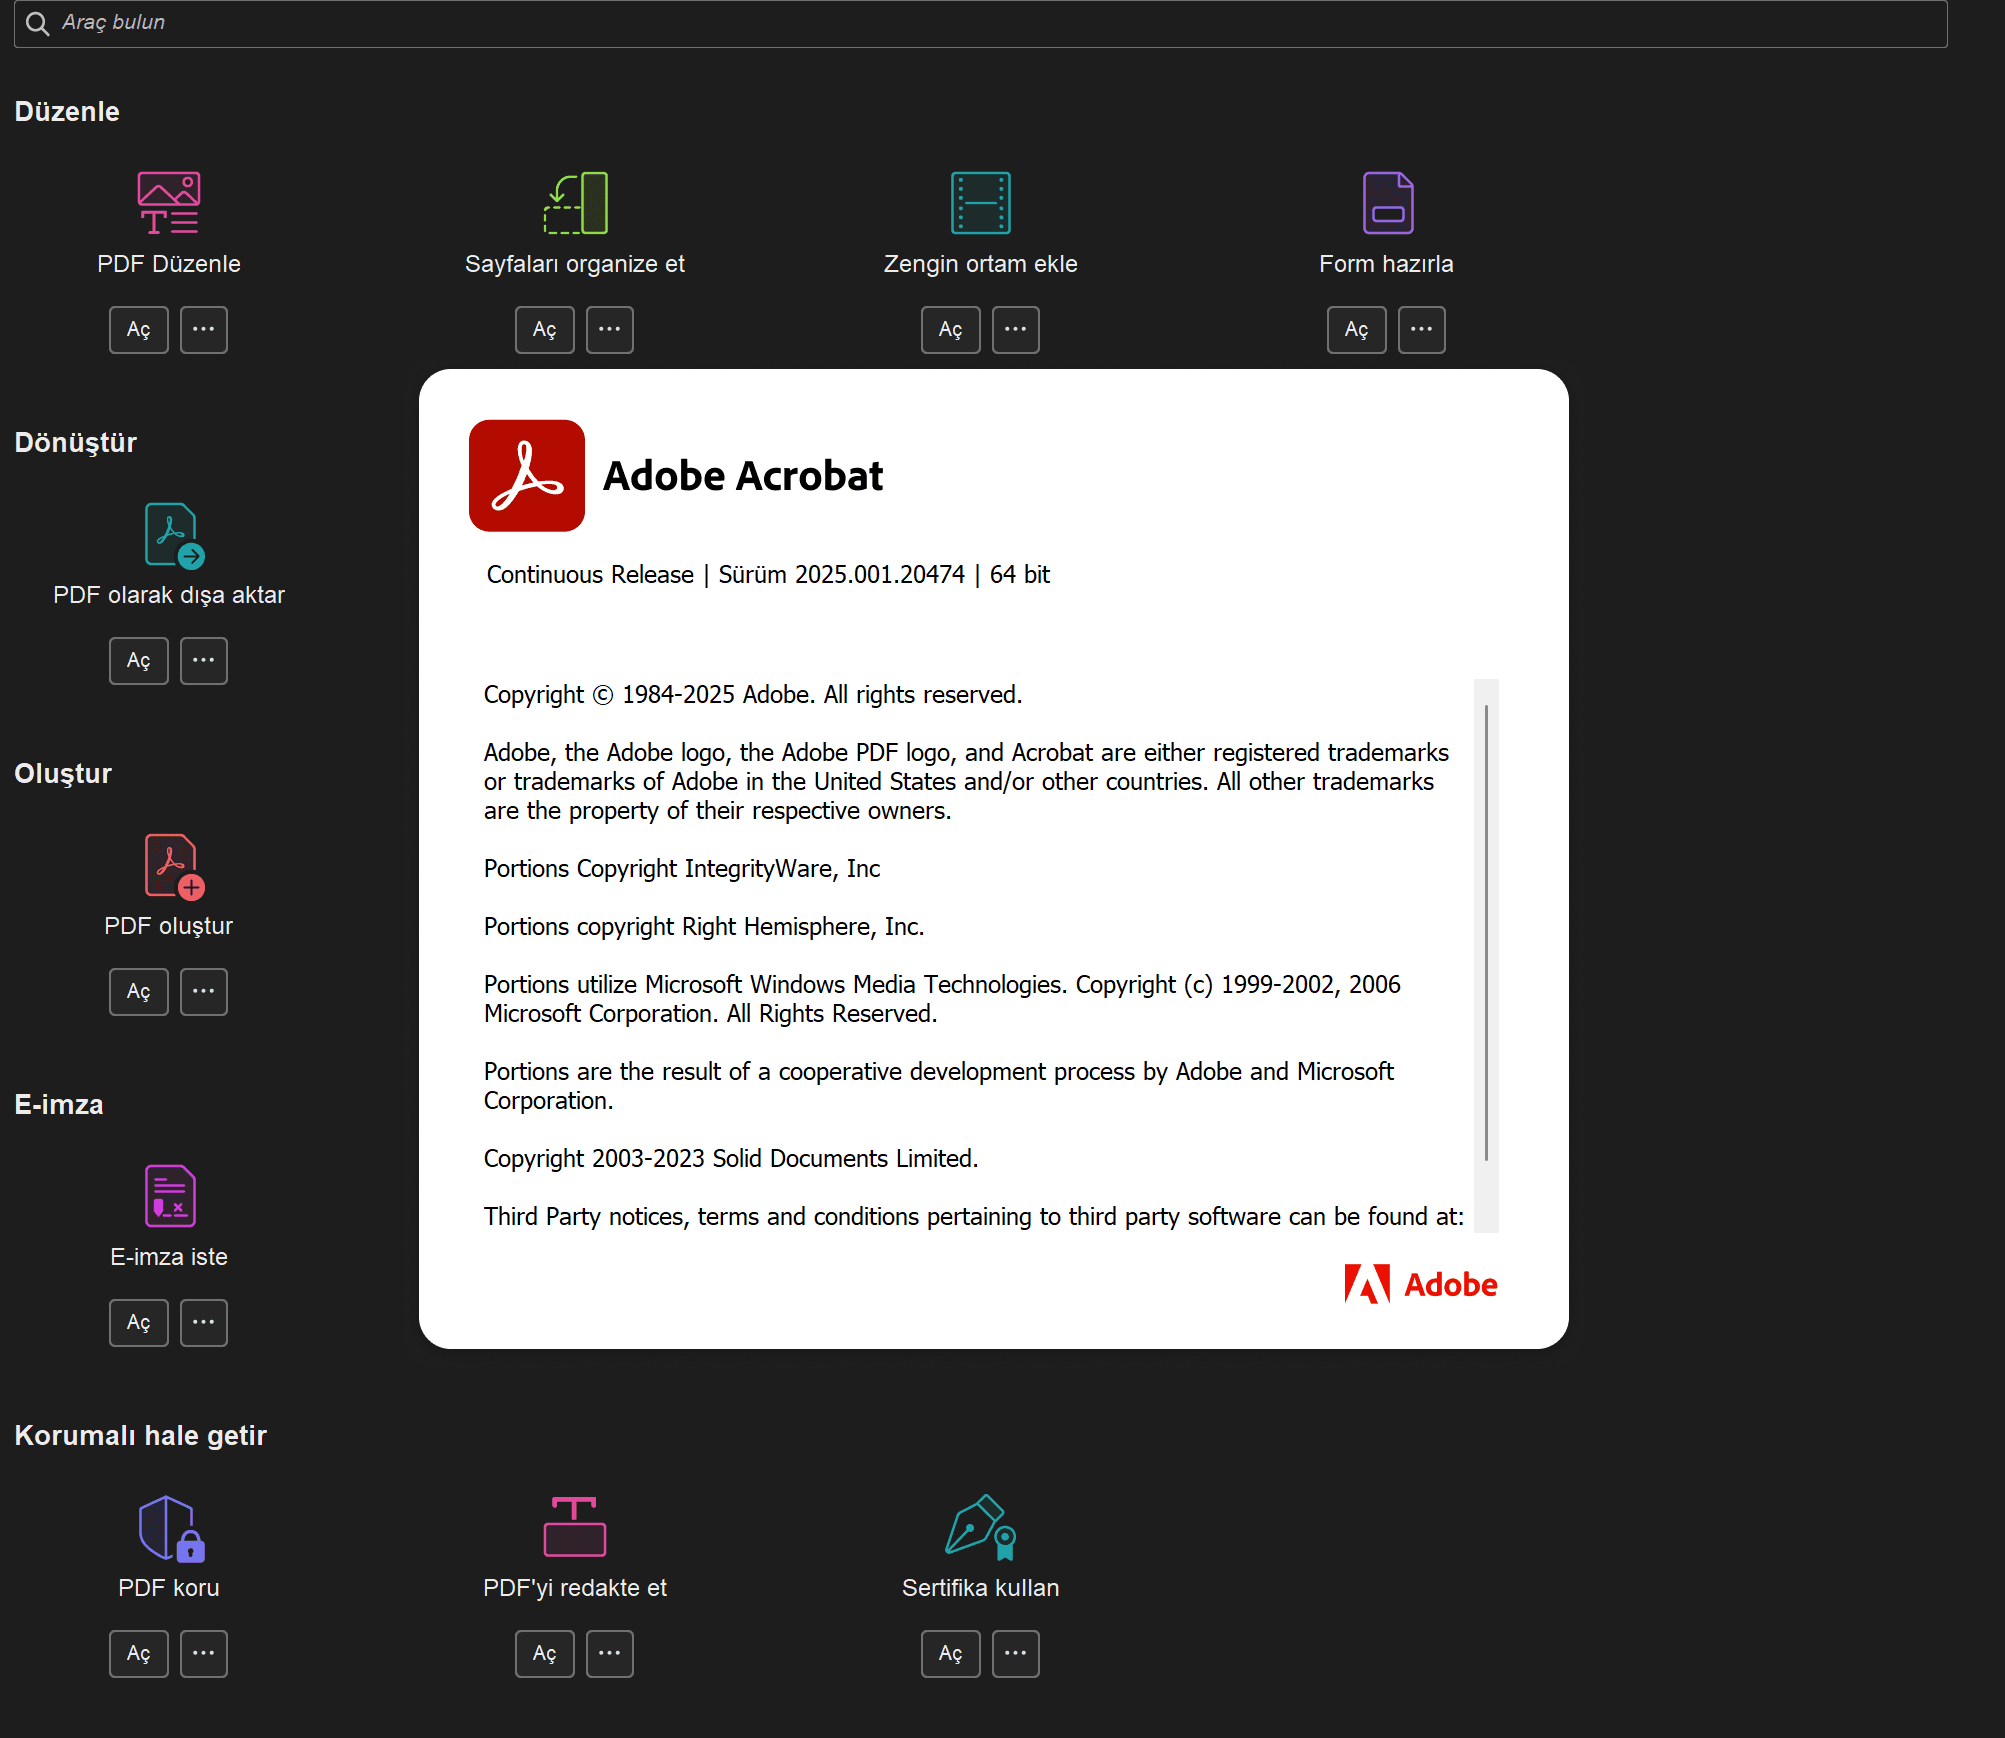Open more options for PDF'yi redakte et
This screenshot has width=2005, height=1738.
pyautogui.click(x=610, y=1654)
